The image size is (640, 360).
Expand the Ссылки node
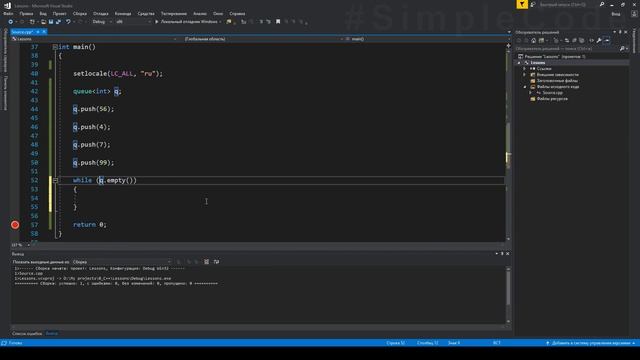[x=525, y=69]
